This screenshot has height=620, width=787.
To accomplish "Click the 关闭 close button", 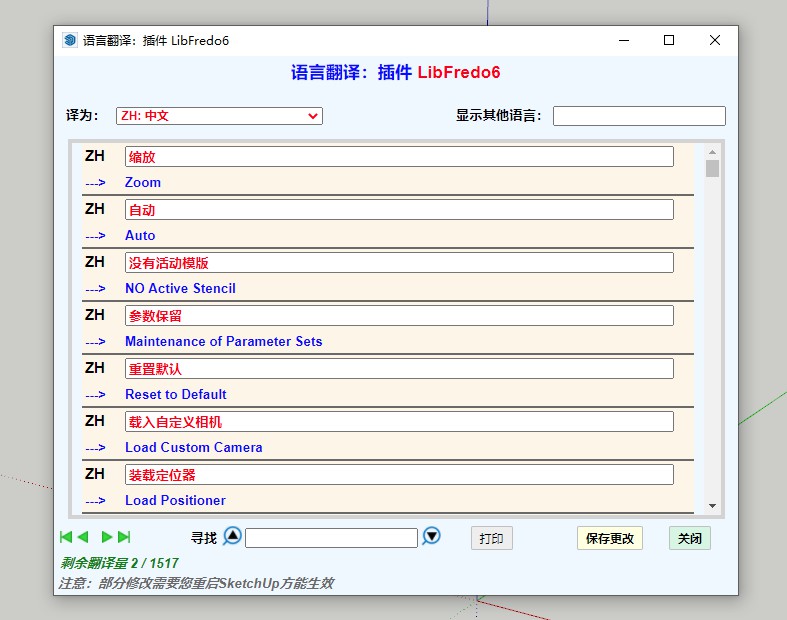I will click(689, 538).
